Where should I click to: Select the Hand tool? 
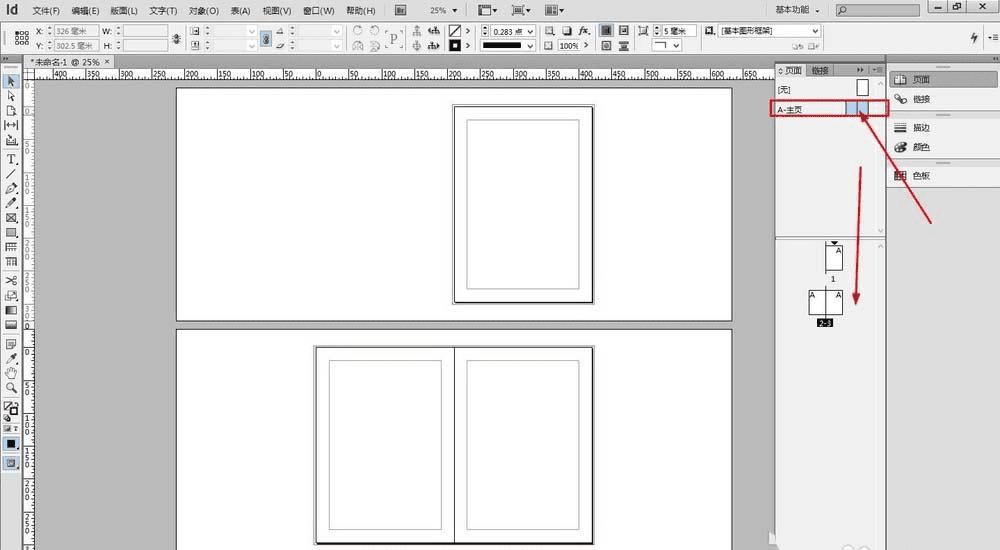pos(11,373)
